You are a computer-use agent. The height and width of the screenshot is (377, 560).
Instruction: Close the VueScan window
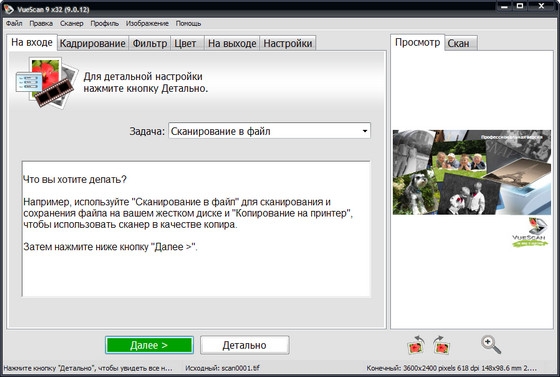coord(541,6)
